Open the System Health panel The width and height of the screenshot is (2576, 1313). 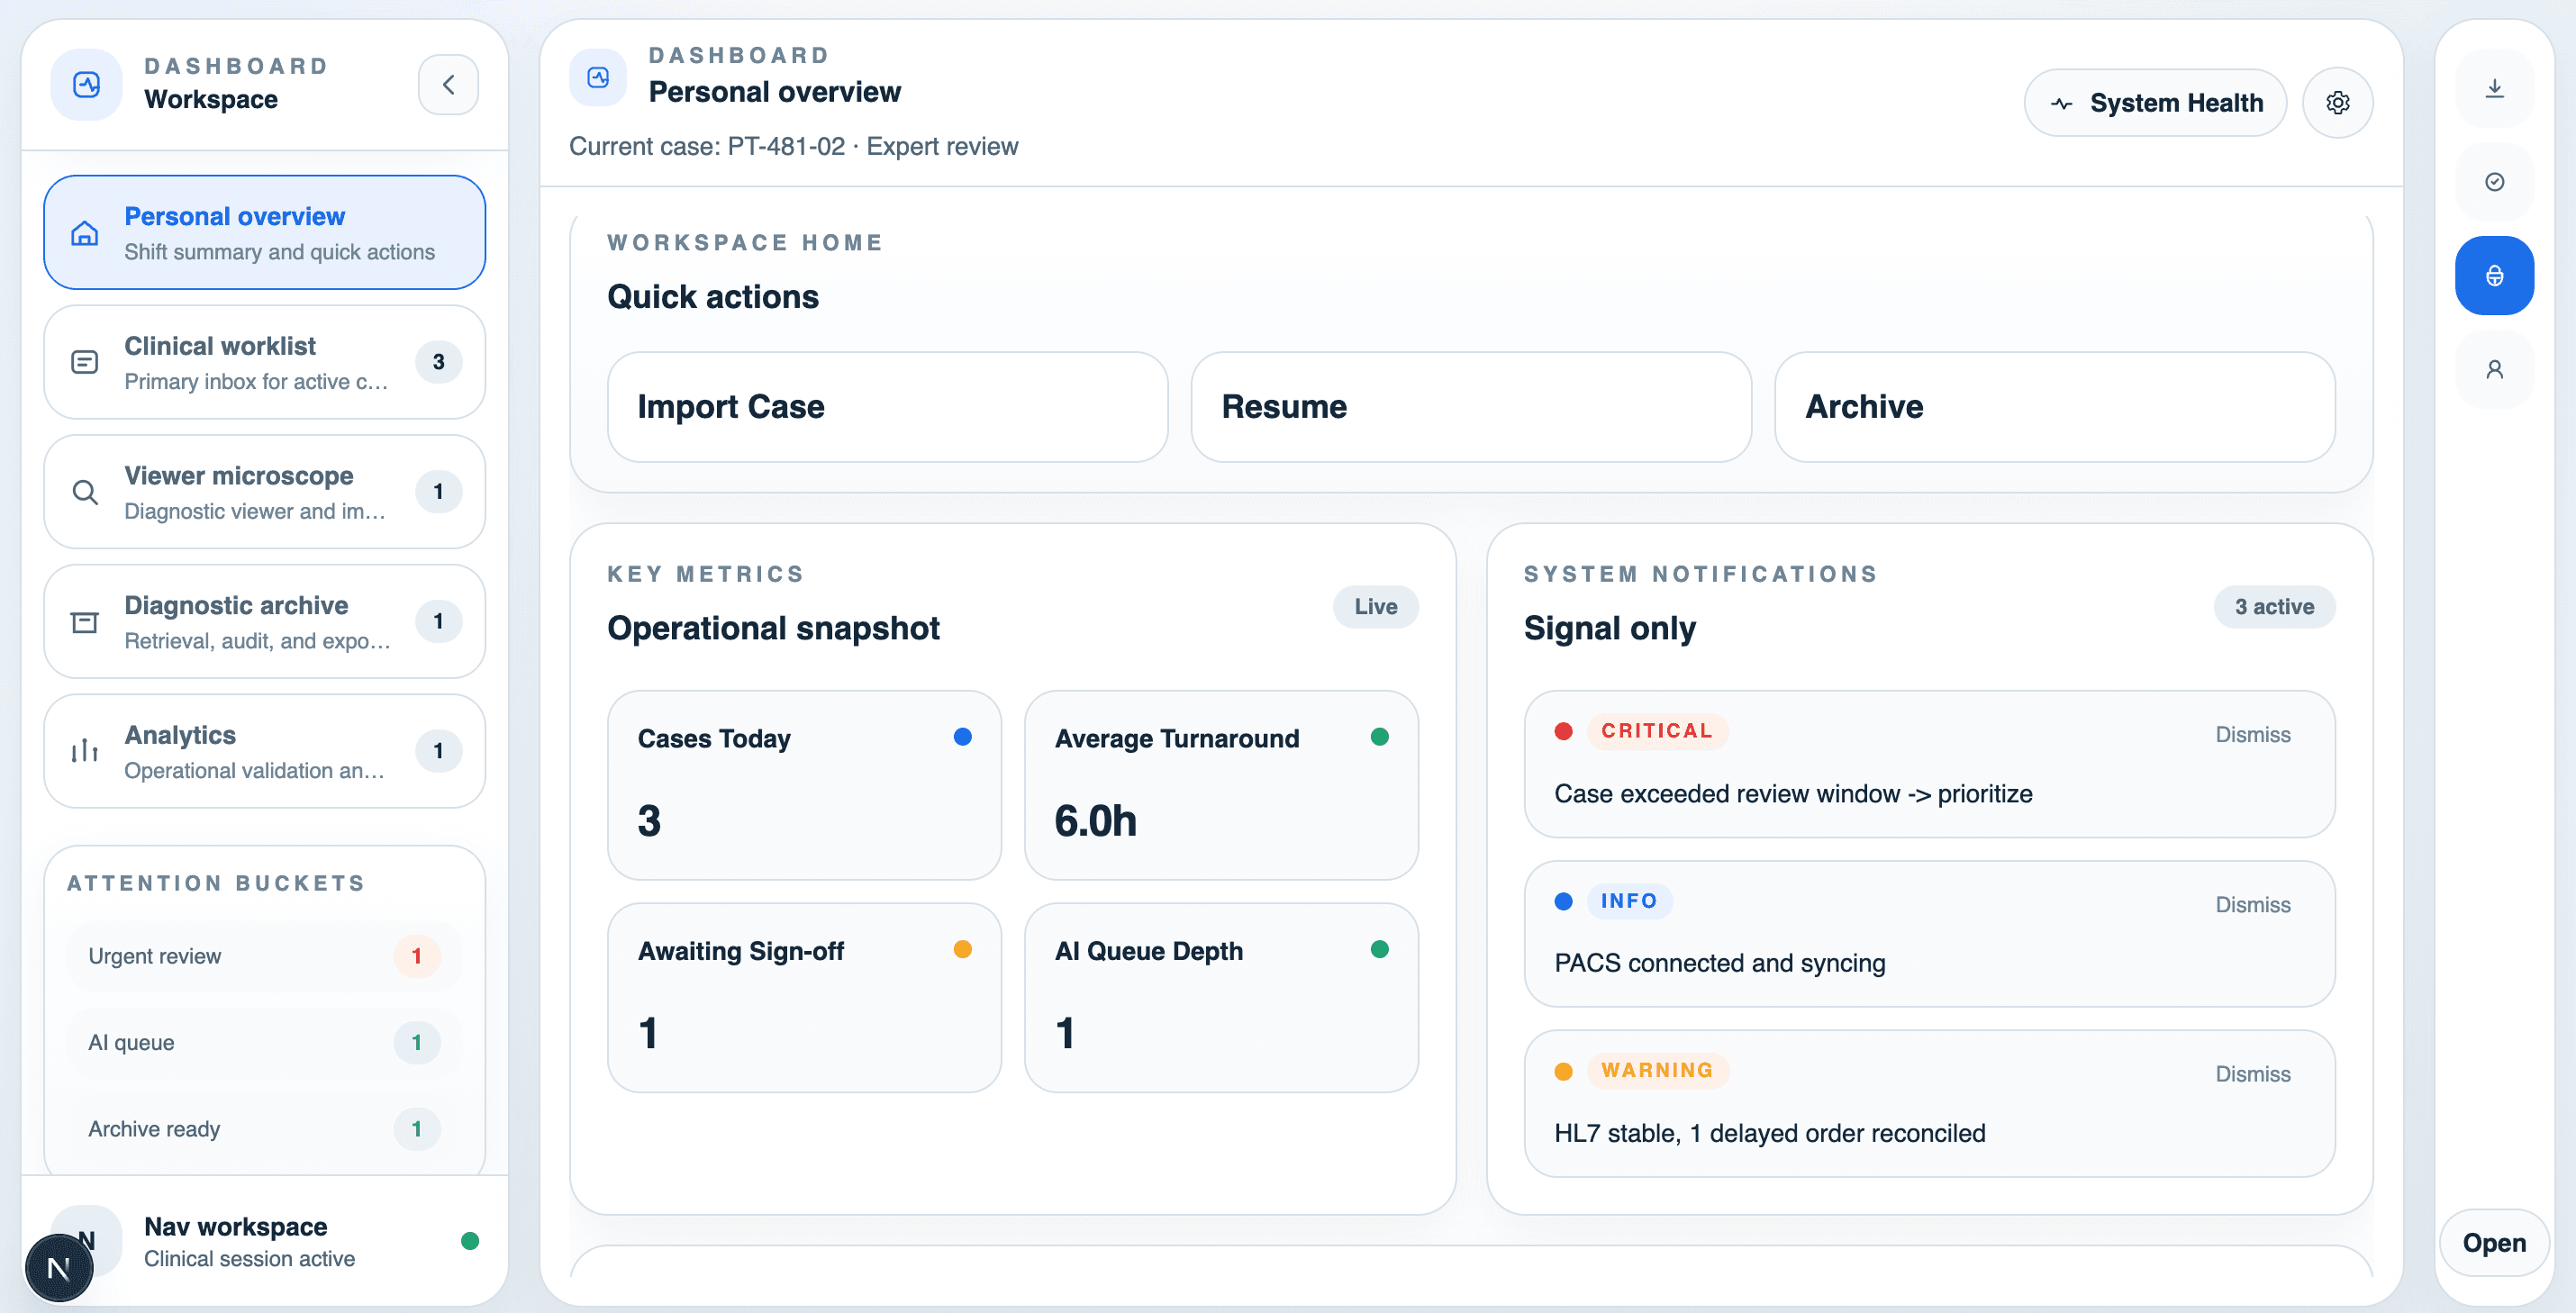[2155, 103]
